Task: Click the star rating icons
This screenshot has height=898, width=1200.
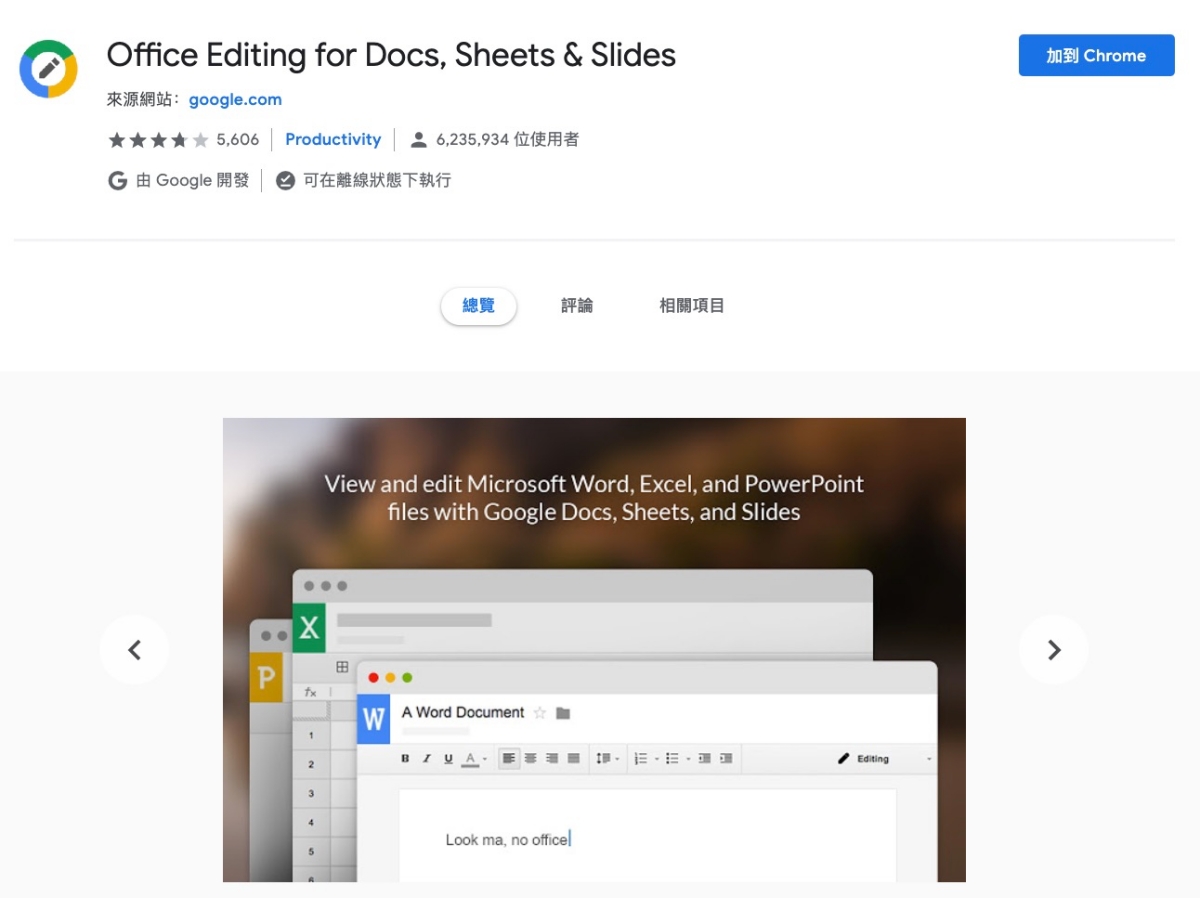Action: tap(158, 140)
